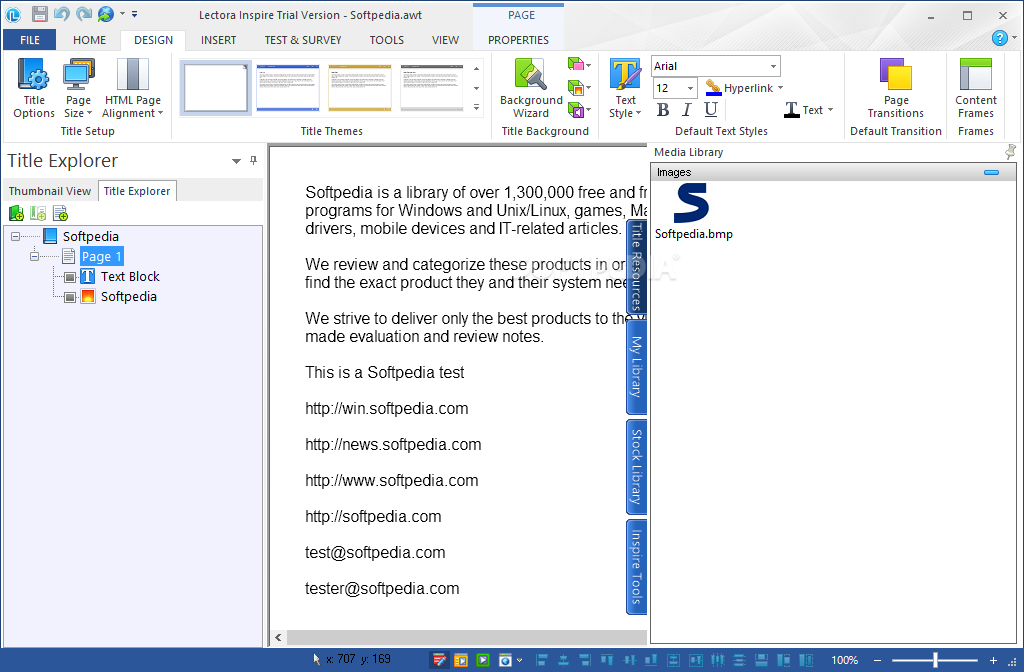Click the zoom slider handle
1024x672 pixels.
(x=935, y=660)
